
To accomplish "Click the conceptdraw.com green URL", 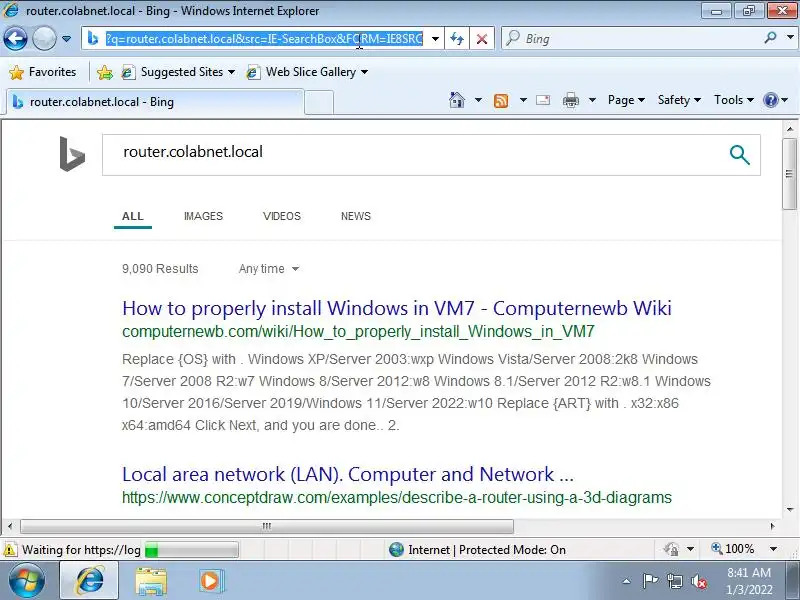I will (x=397, y=497).
